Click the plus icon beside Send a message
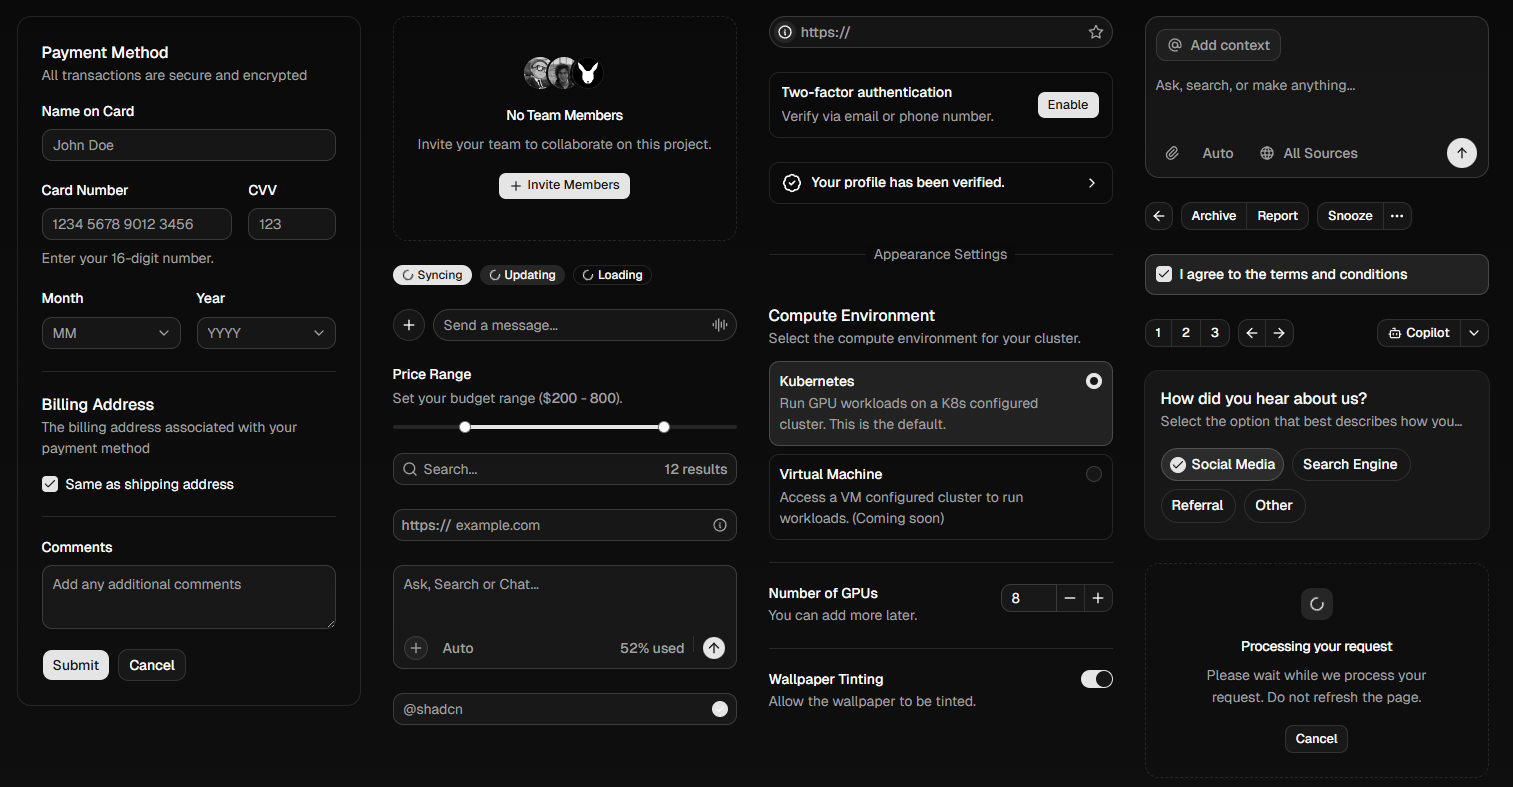 click(x=409, y=325)
